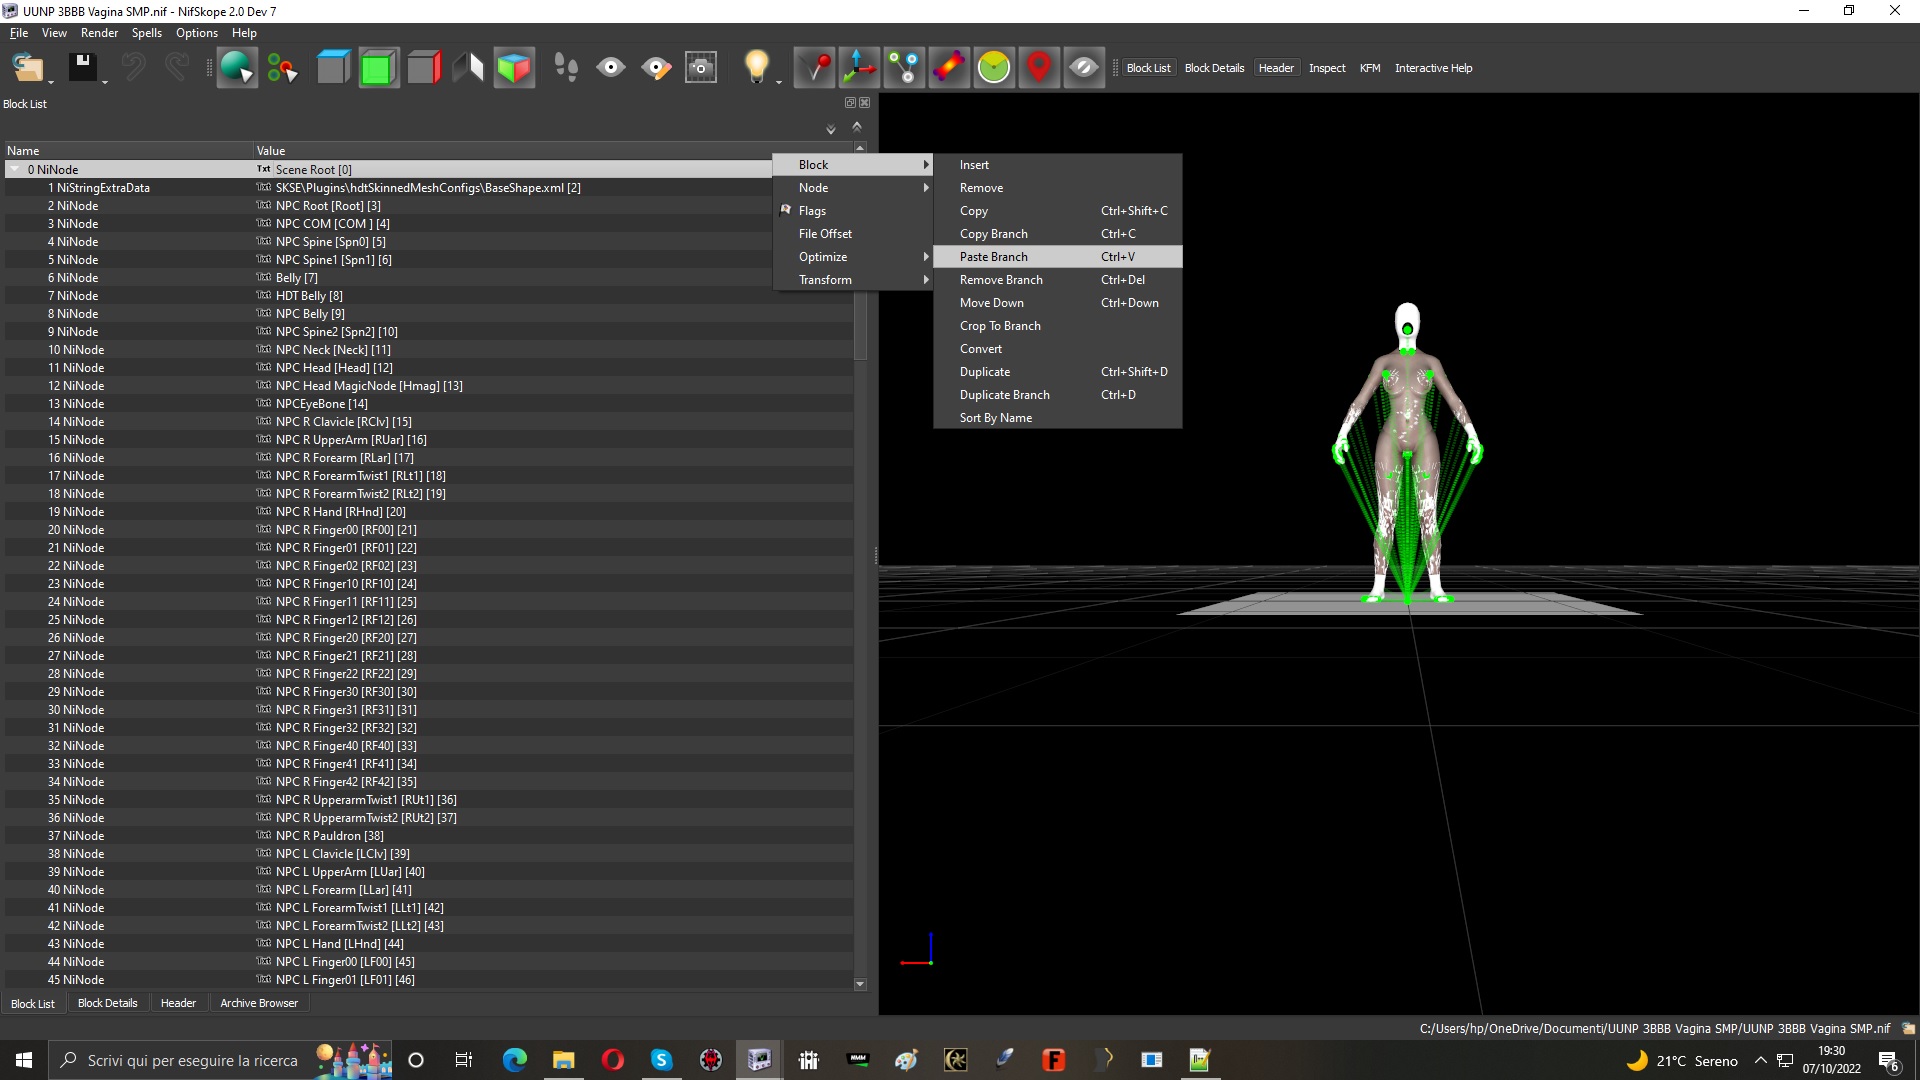Viewport: 1920px width, 1080px height.
Task: Click the Open file folder icon
Action: 28,68
